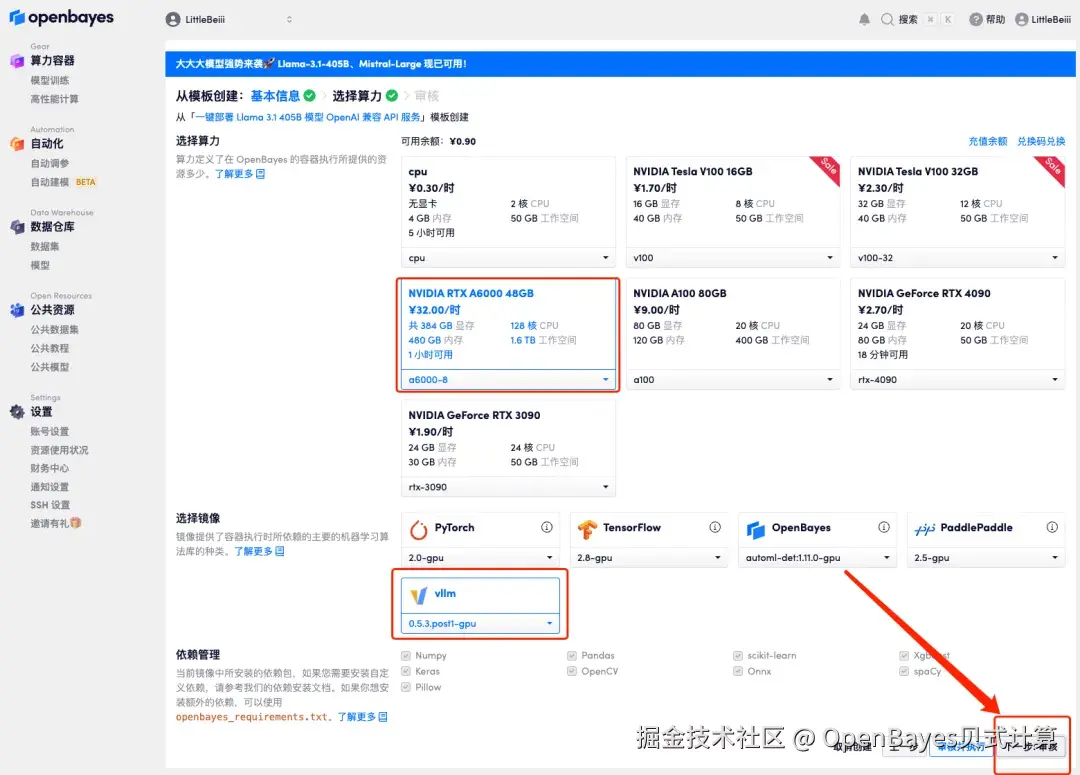
Task: Toggle the OpenCV checkbox
Action: tap(572, 671)
